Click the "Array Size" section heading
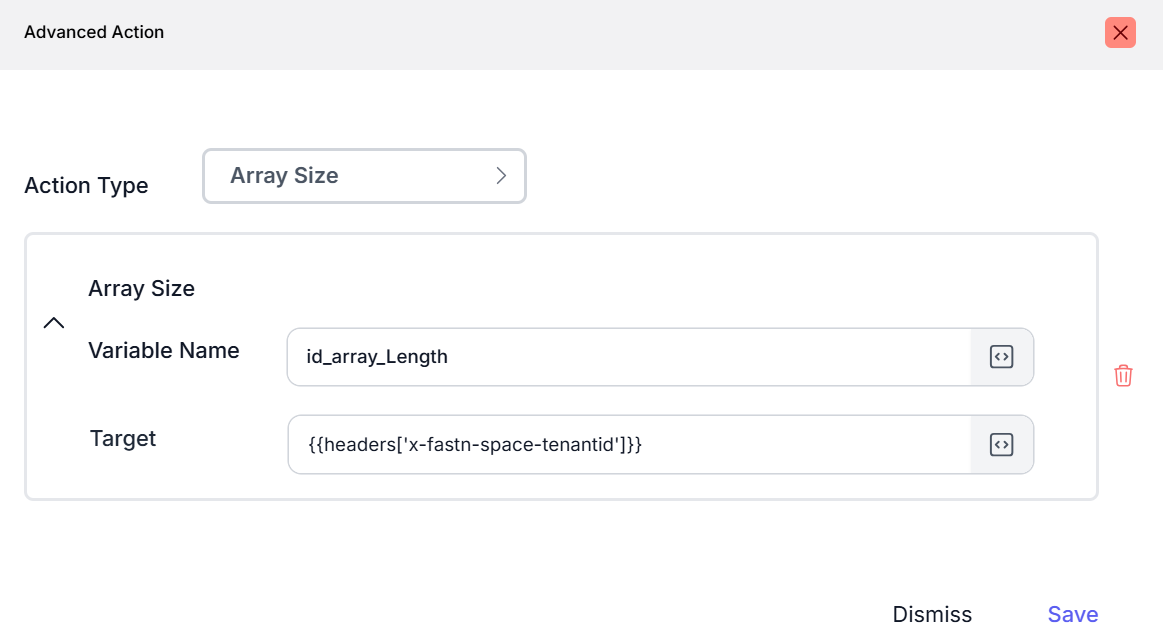 pyautogui.click(x=141, y=289)
